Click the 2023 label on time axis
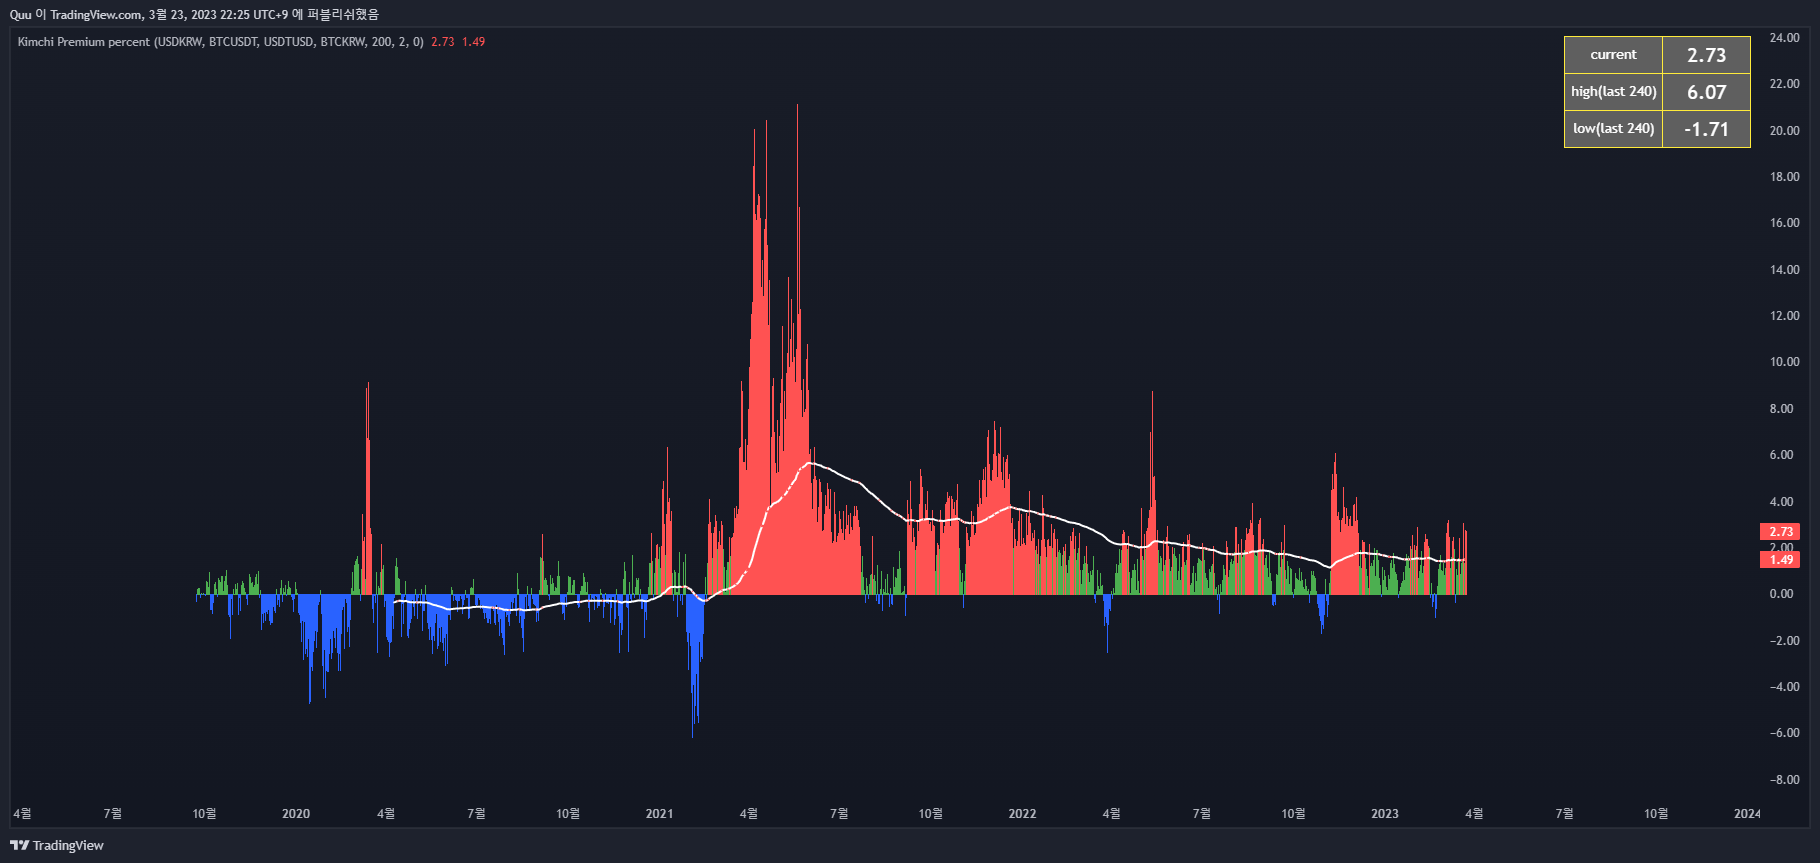The height and width of the screenshot is (863, 1820). (x=1385, y=814)
